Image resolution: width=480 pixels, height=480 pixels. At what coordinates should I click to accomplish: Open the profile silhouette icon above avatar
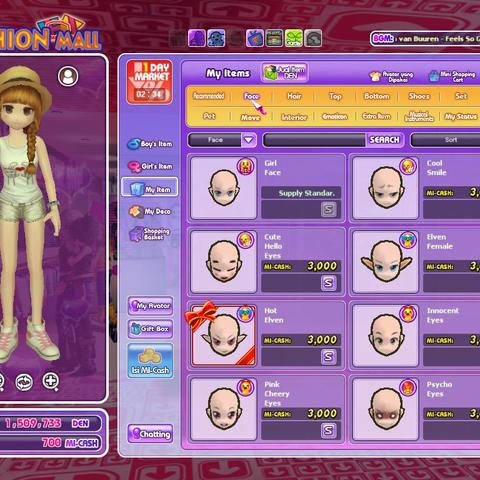tap(68, 76)
